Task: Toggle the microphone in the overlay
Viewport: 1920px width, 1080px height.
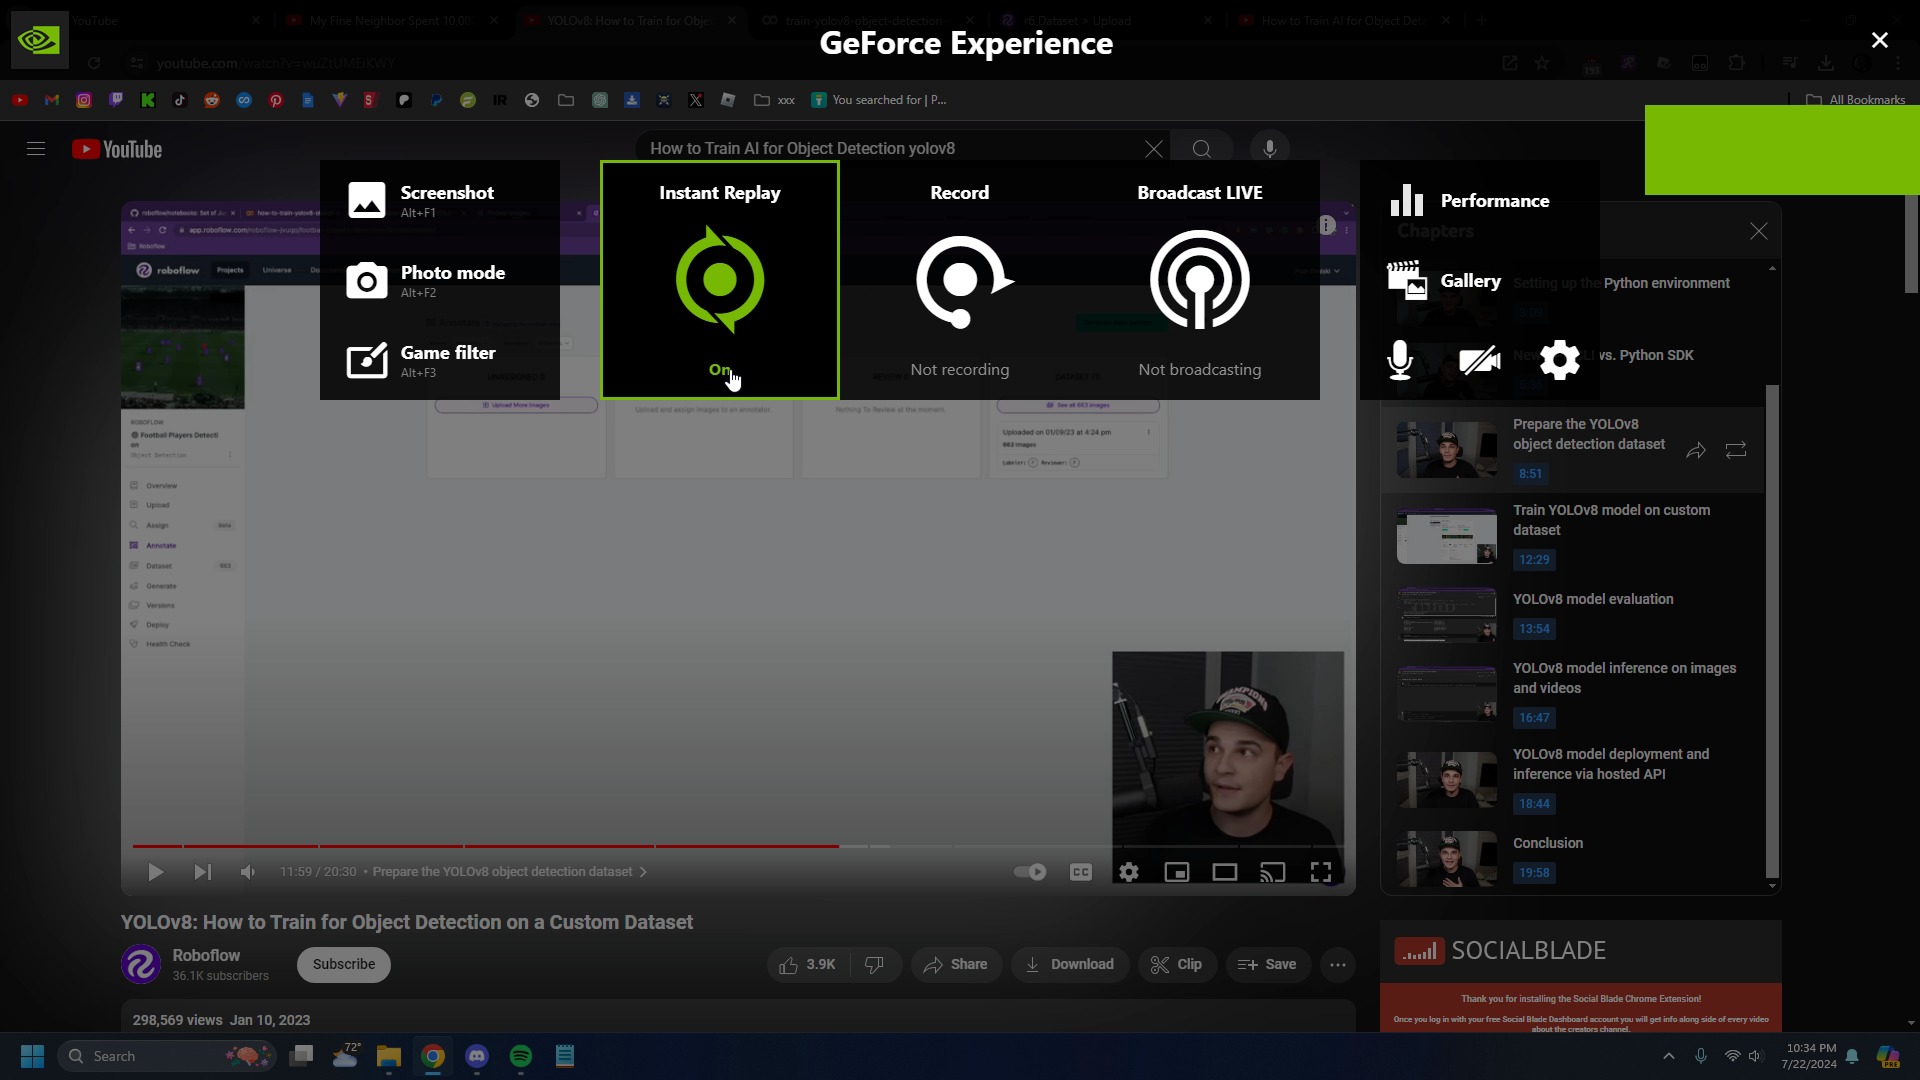Action: (1400, 360)
